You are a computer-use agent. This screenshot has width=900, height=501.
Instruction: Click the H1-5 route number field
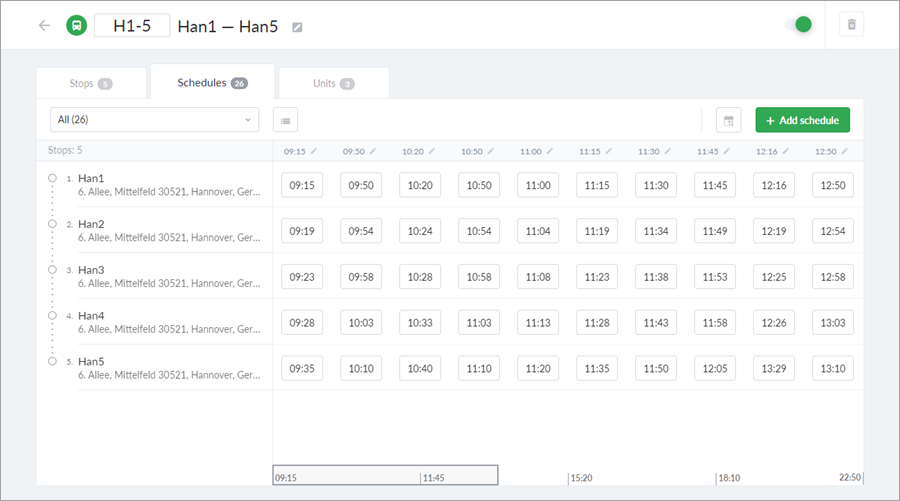point(132,26)
